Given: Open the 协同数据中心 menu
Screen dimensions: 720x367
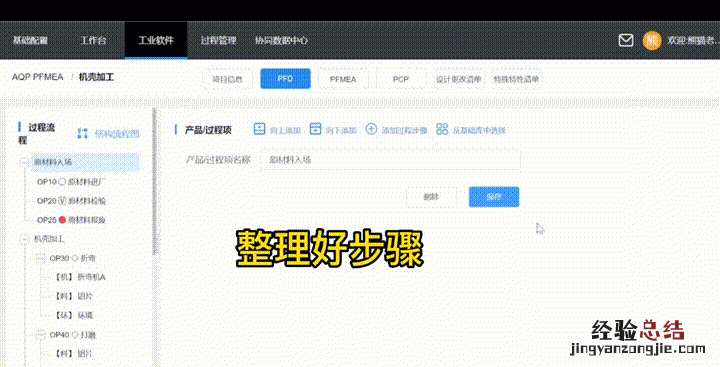Looking at the screenshot, I should pyautogui.click(x=281, y=40).
